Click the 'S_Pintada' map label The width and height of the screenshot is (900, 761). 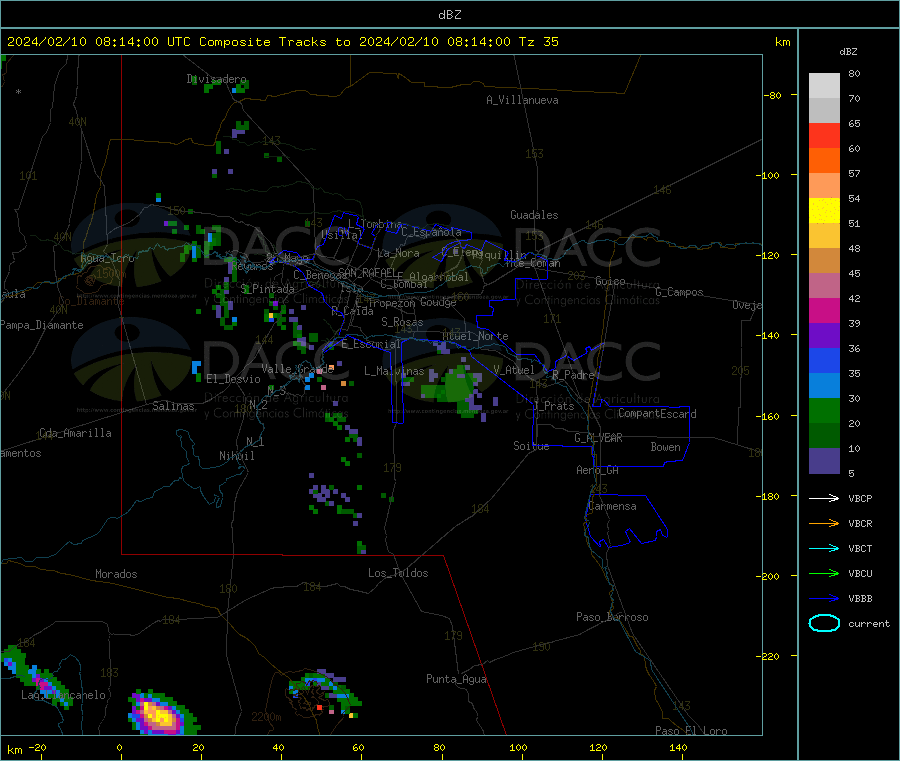[267, 289]
